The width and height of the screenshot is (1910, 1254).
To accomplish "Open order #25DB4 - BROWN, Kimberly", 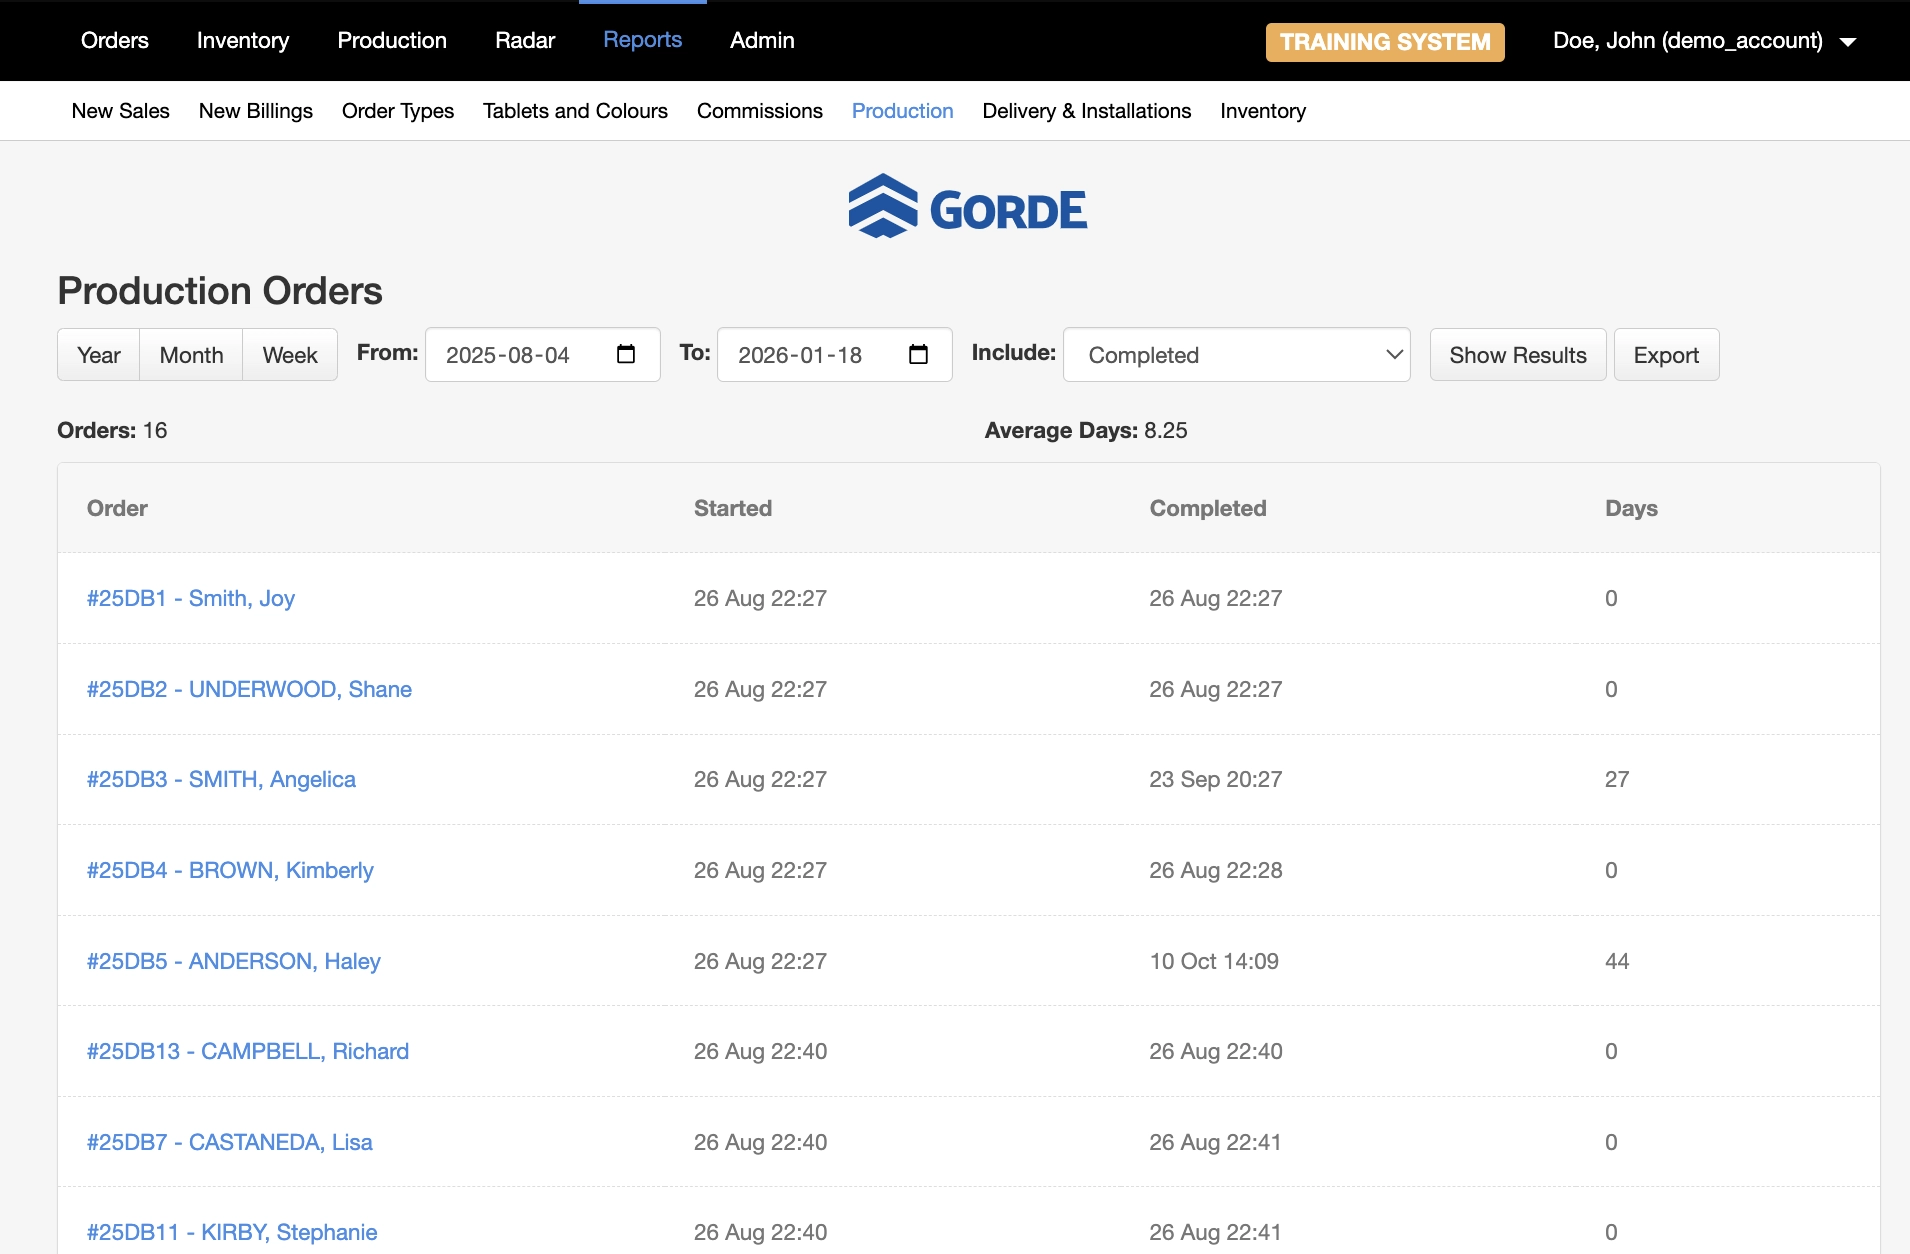I will tap(230, 870).
